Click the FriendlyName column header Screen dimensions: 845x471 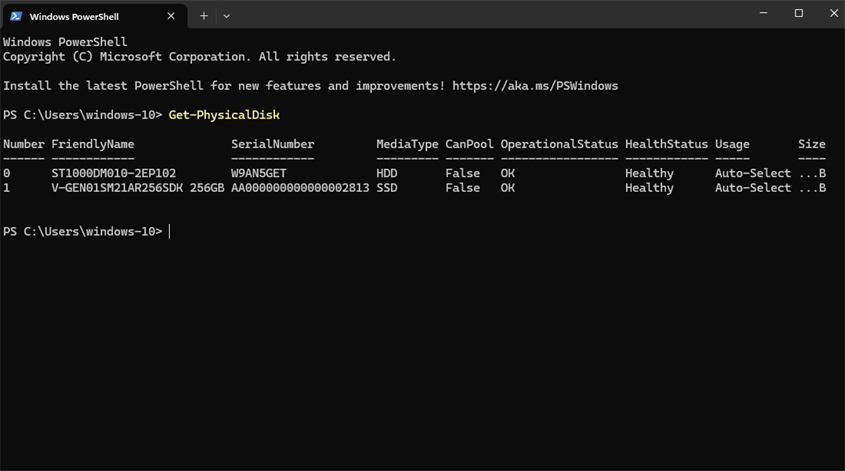93,144
